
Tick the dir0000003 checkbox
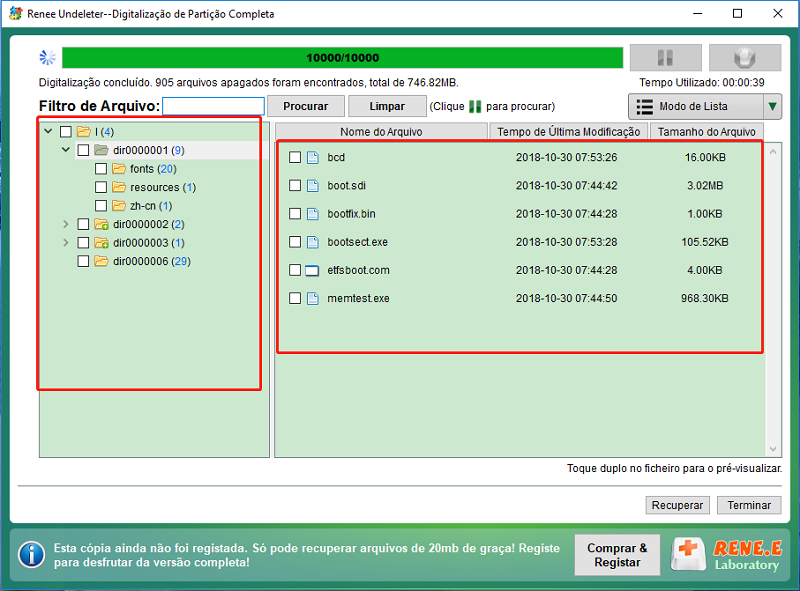pos(83,242)
